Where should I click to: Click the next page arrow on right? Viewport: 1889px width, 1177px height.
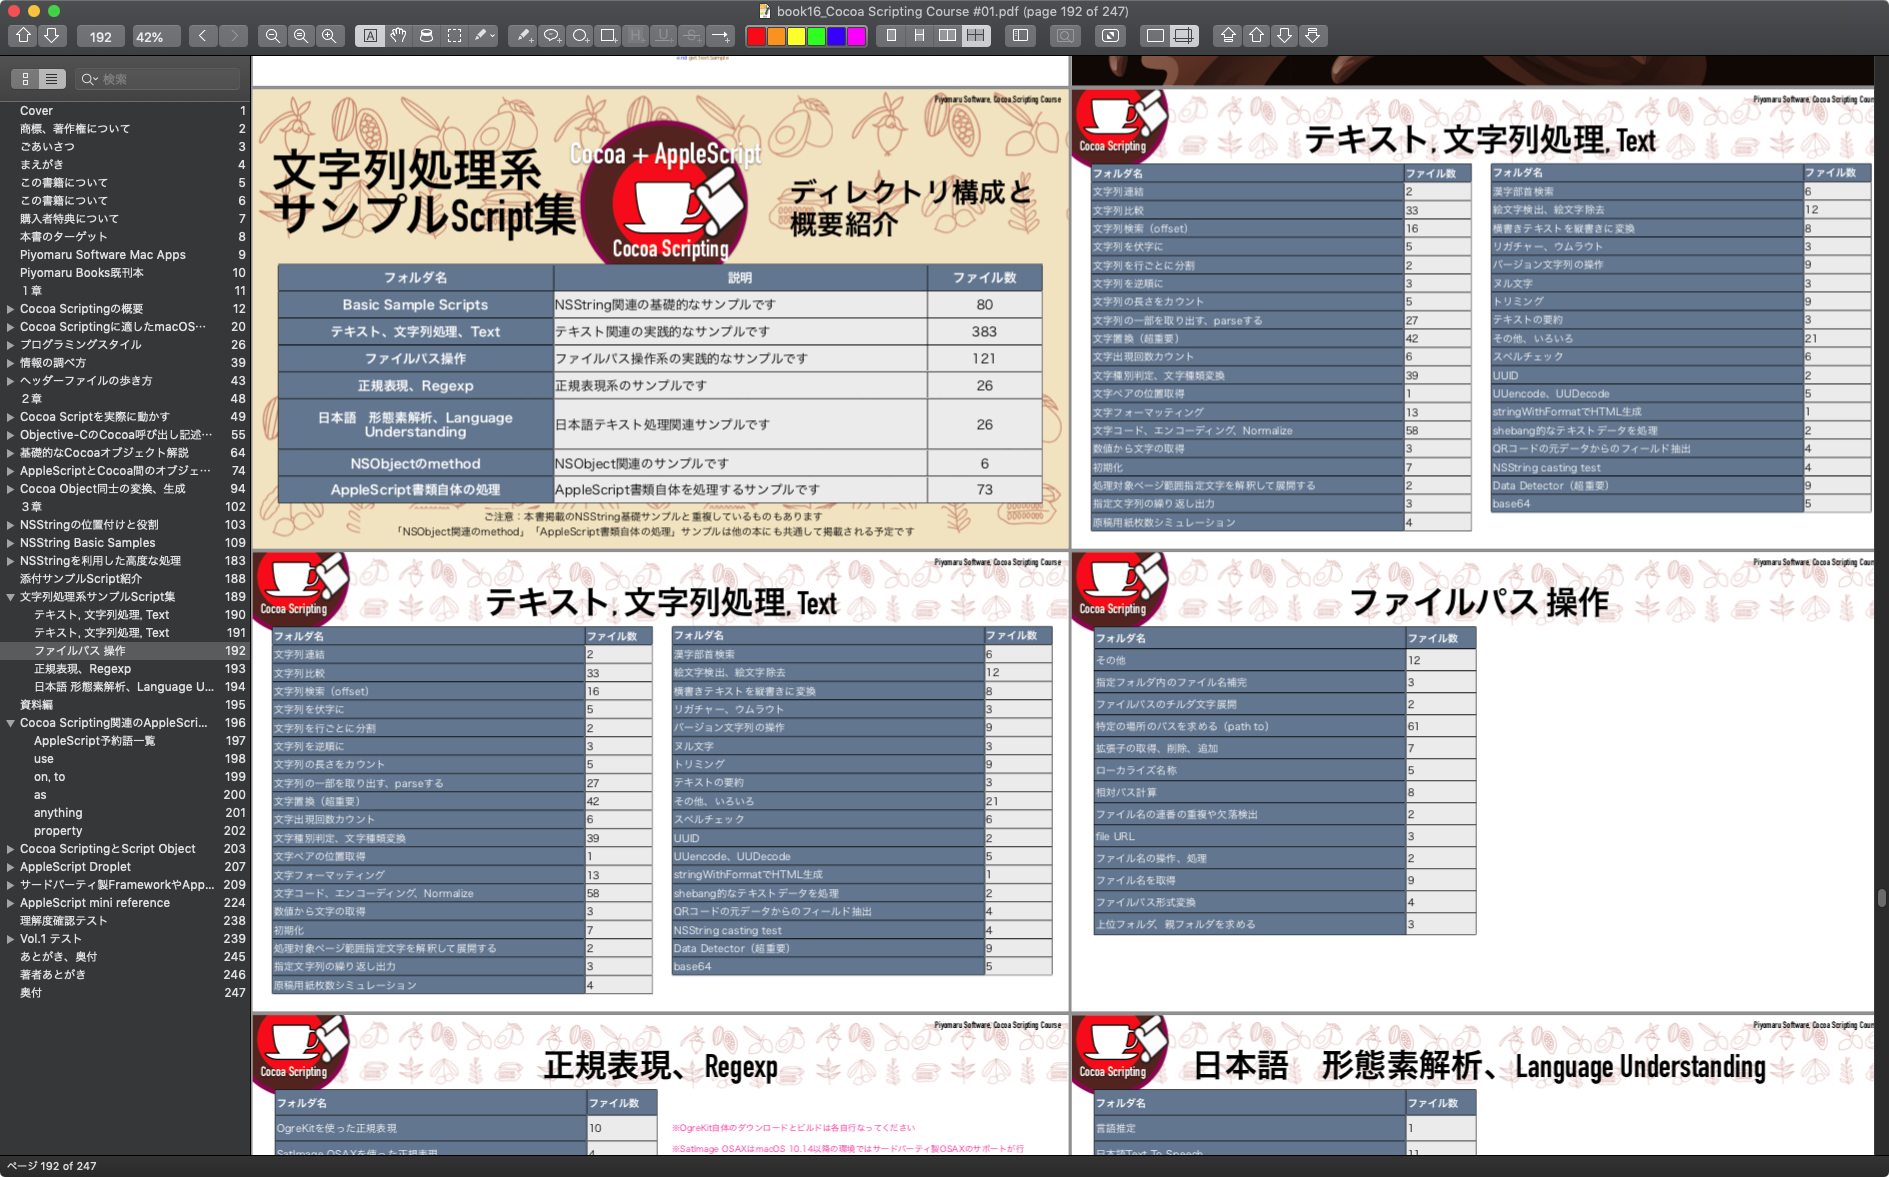pyautogui.click(x=1284, y=36)
